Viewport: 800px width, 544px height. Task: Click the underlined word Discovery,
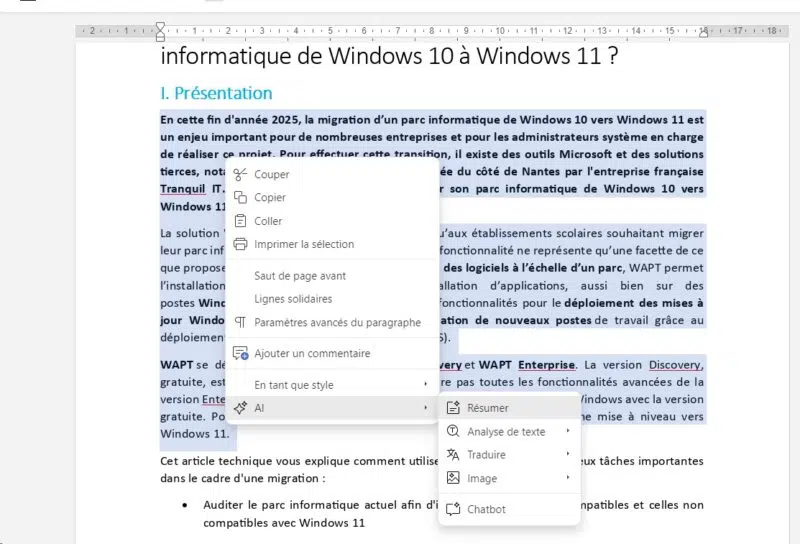coord(676,365)
